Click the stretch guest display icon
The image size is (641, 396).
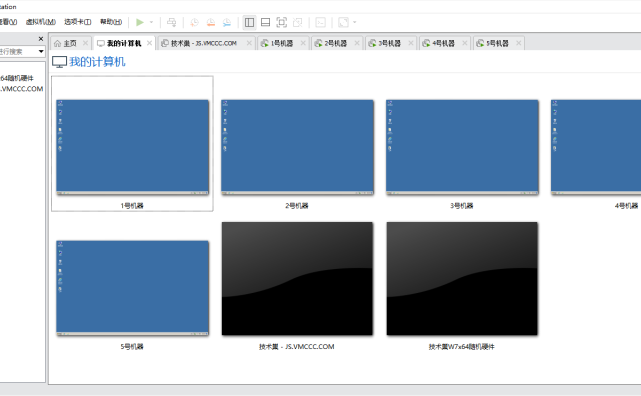point(343,22)
